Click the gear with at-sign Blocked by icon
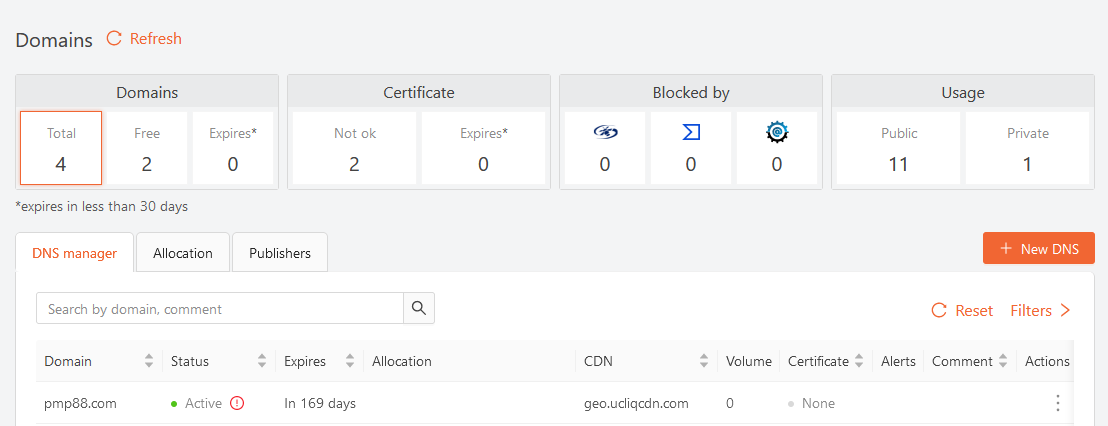The width and height of the screenshot is (1108, 426). (x=777, y=132)
